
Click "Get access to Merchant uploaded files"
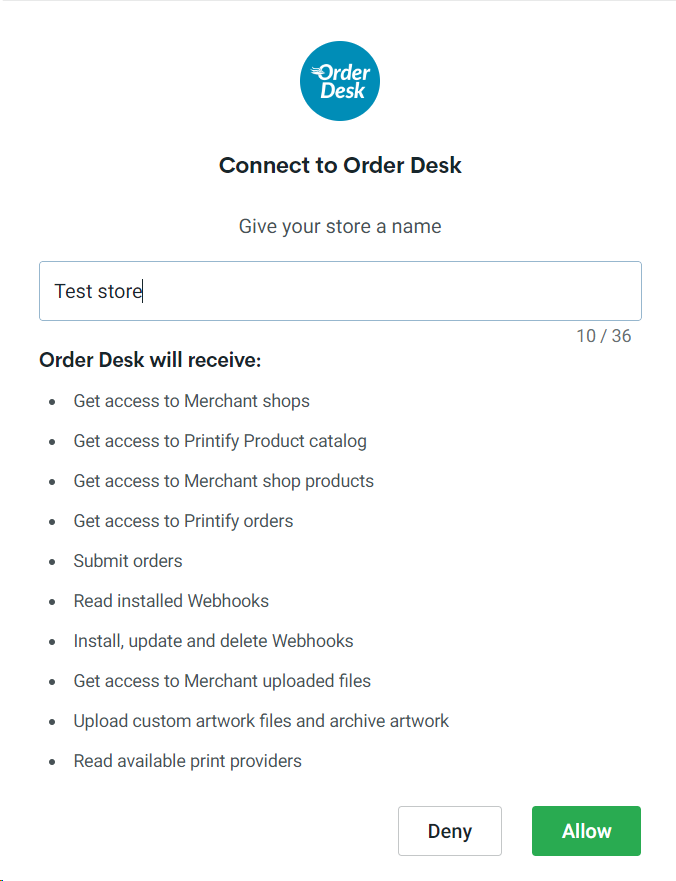pyautogui.click(x=222, y=681)
